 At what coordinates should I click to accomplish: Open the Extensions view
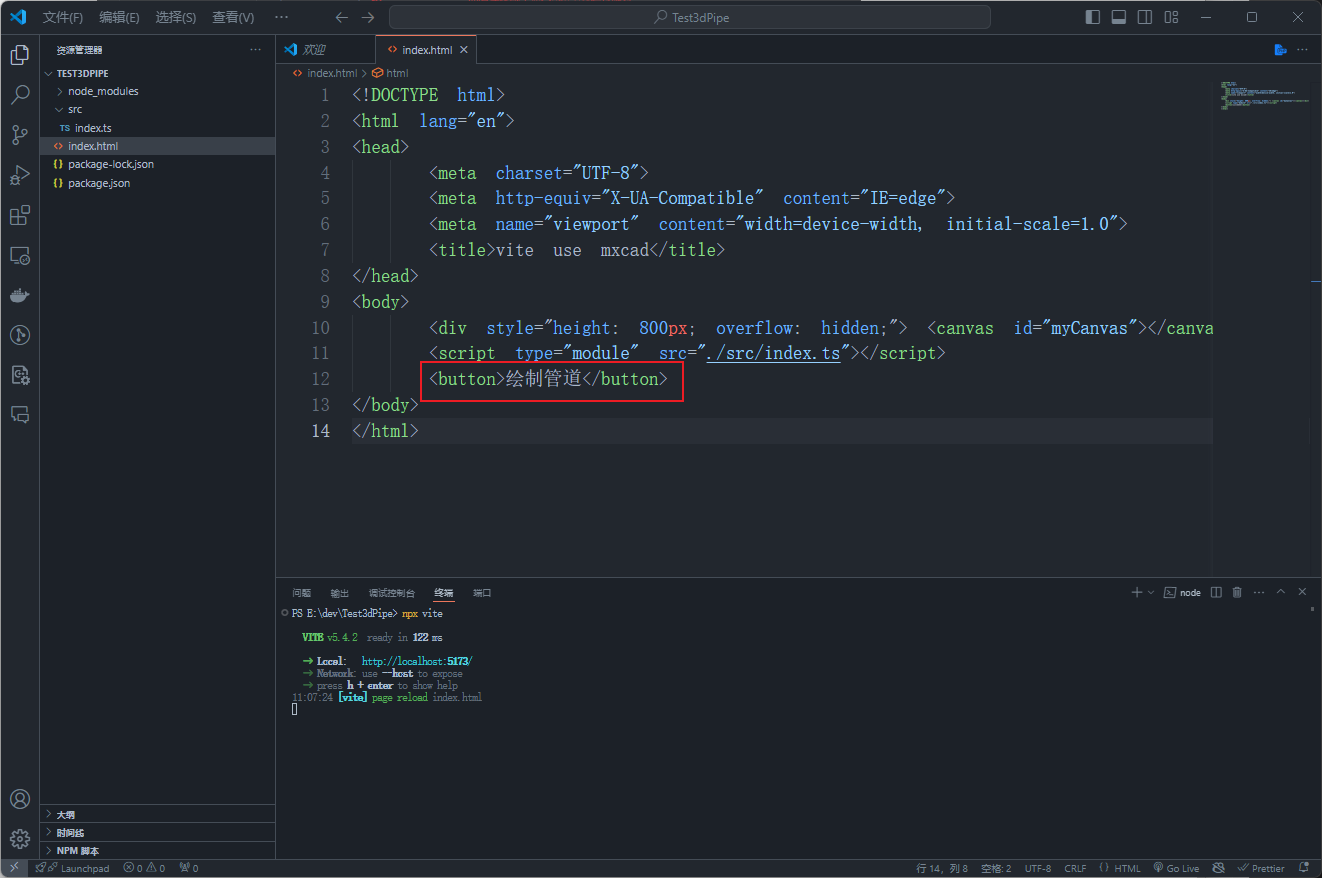tap(19, 215)
